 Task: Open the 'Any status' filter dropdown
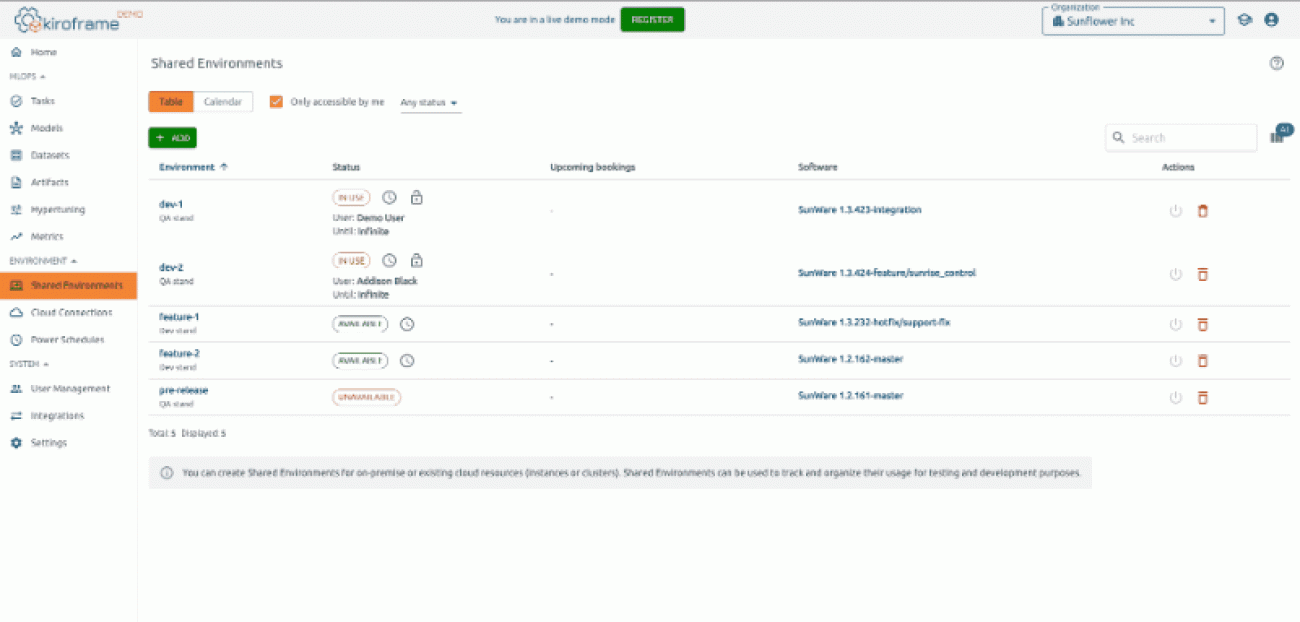click(x=430, y=101)
